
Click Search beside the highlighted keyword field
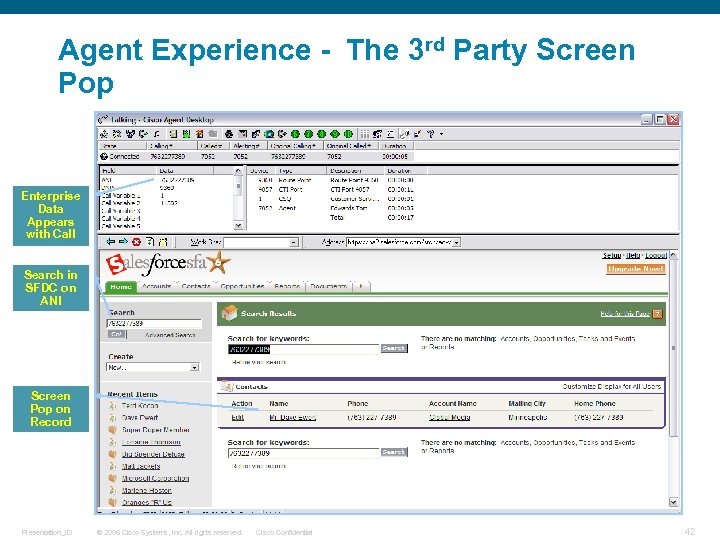pyautogui.click(x=394, y=349)
